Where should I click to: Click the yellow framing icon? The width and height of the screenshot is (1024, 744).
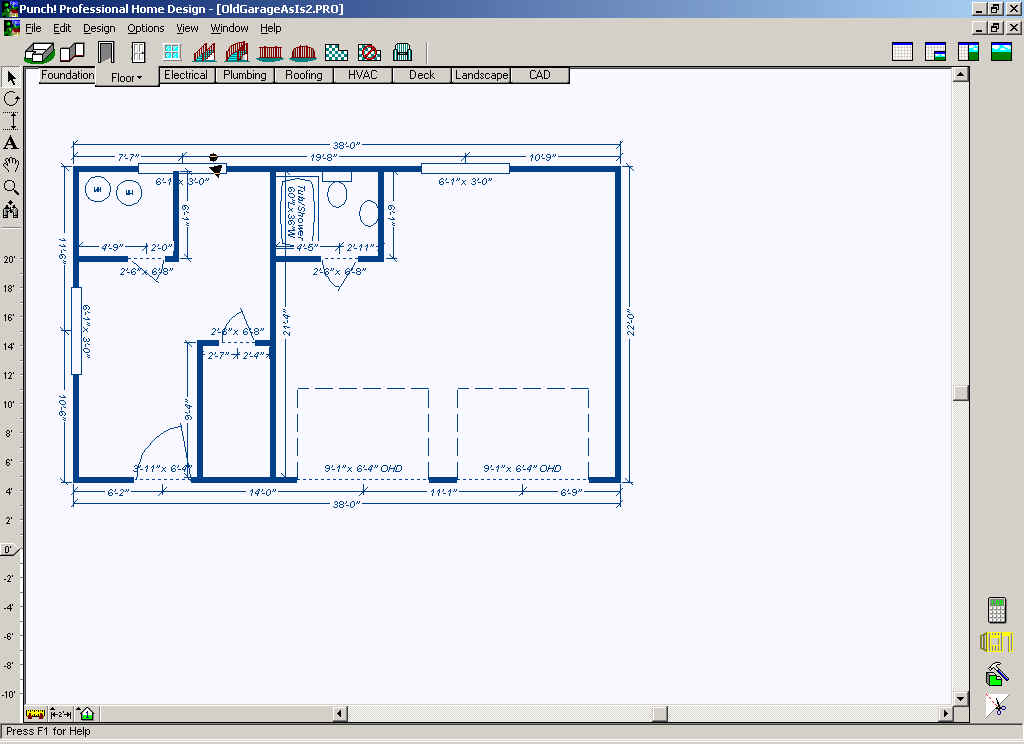pos(997,642)
